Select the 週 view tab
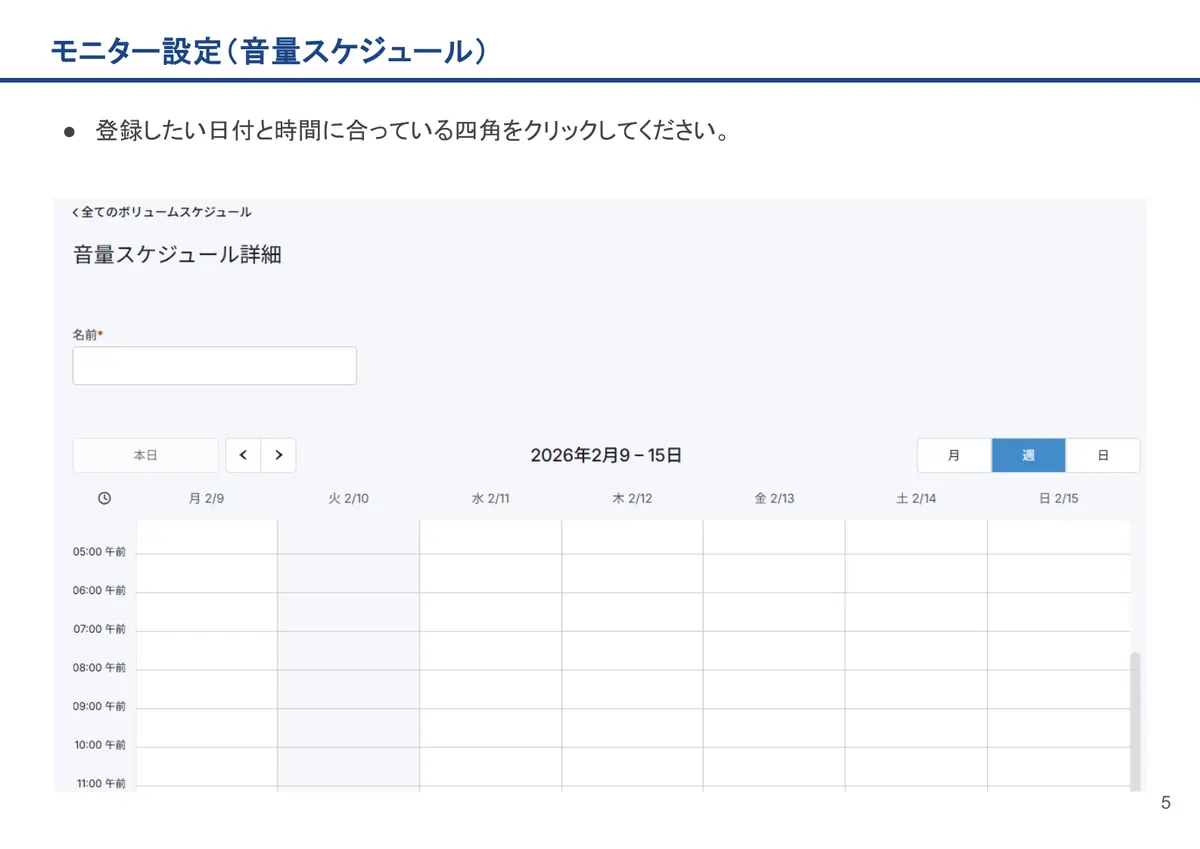The image size is (1200, 849). pos(1029,455)
